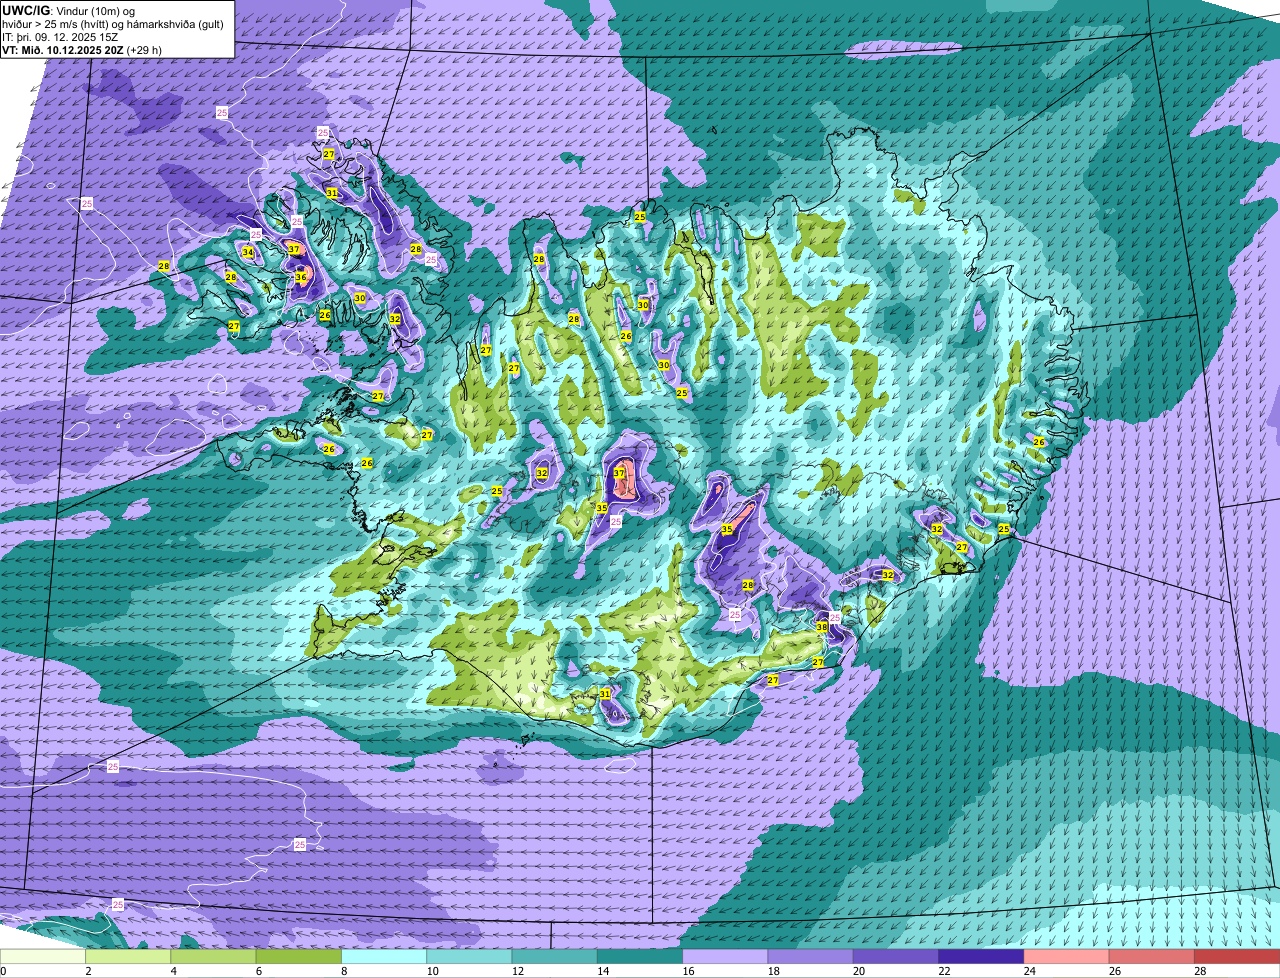The image size is (1280, 978).
Task: Select the 18–20 m/s purple legend swatch
Action: coord(811,956)
